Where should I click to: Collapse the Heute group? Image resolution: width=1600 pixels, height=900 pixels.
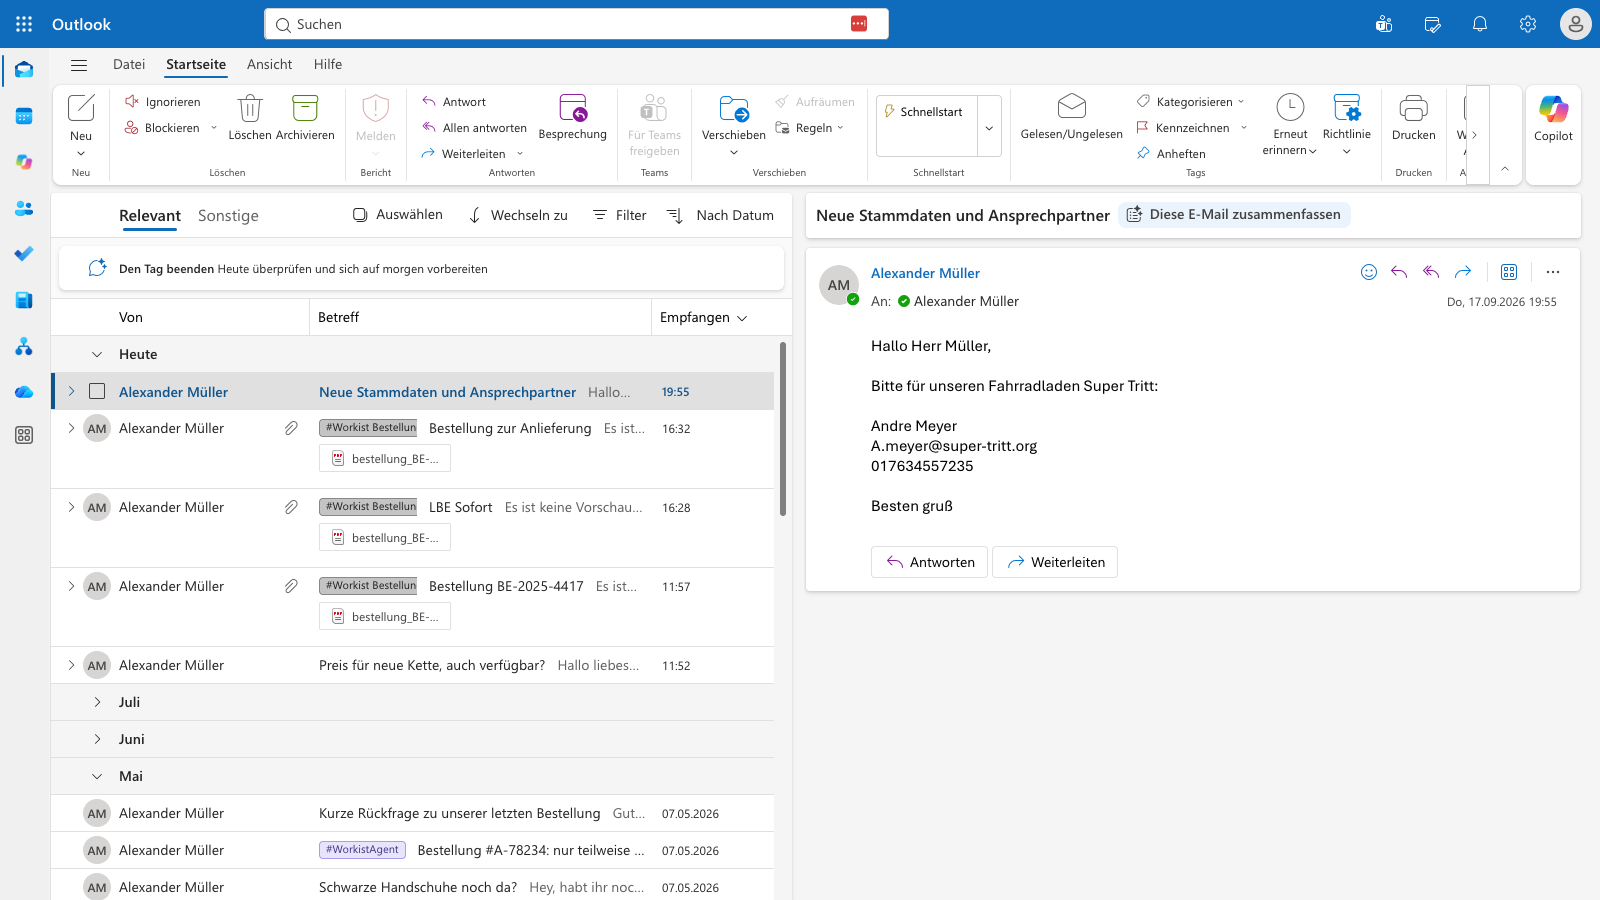coord(97,354)
